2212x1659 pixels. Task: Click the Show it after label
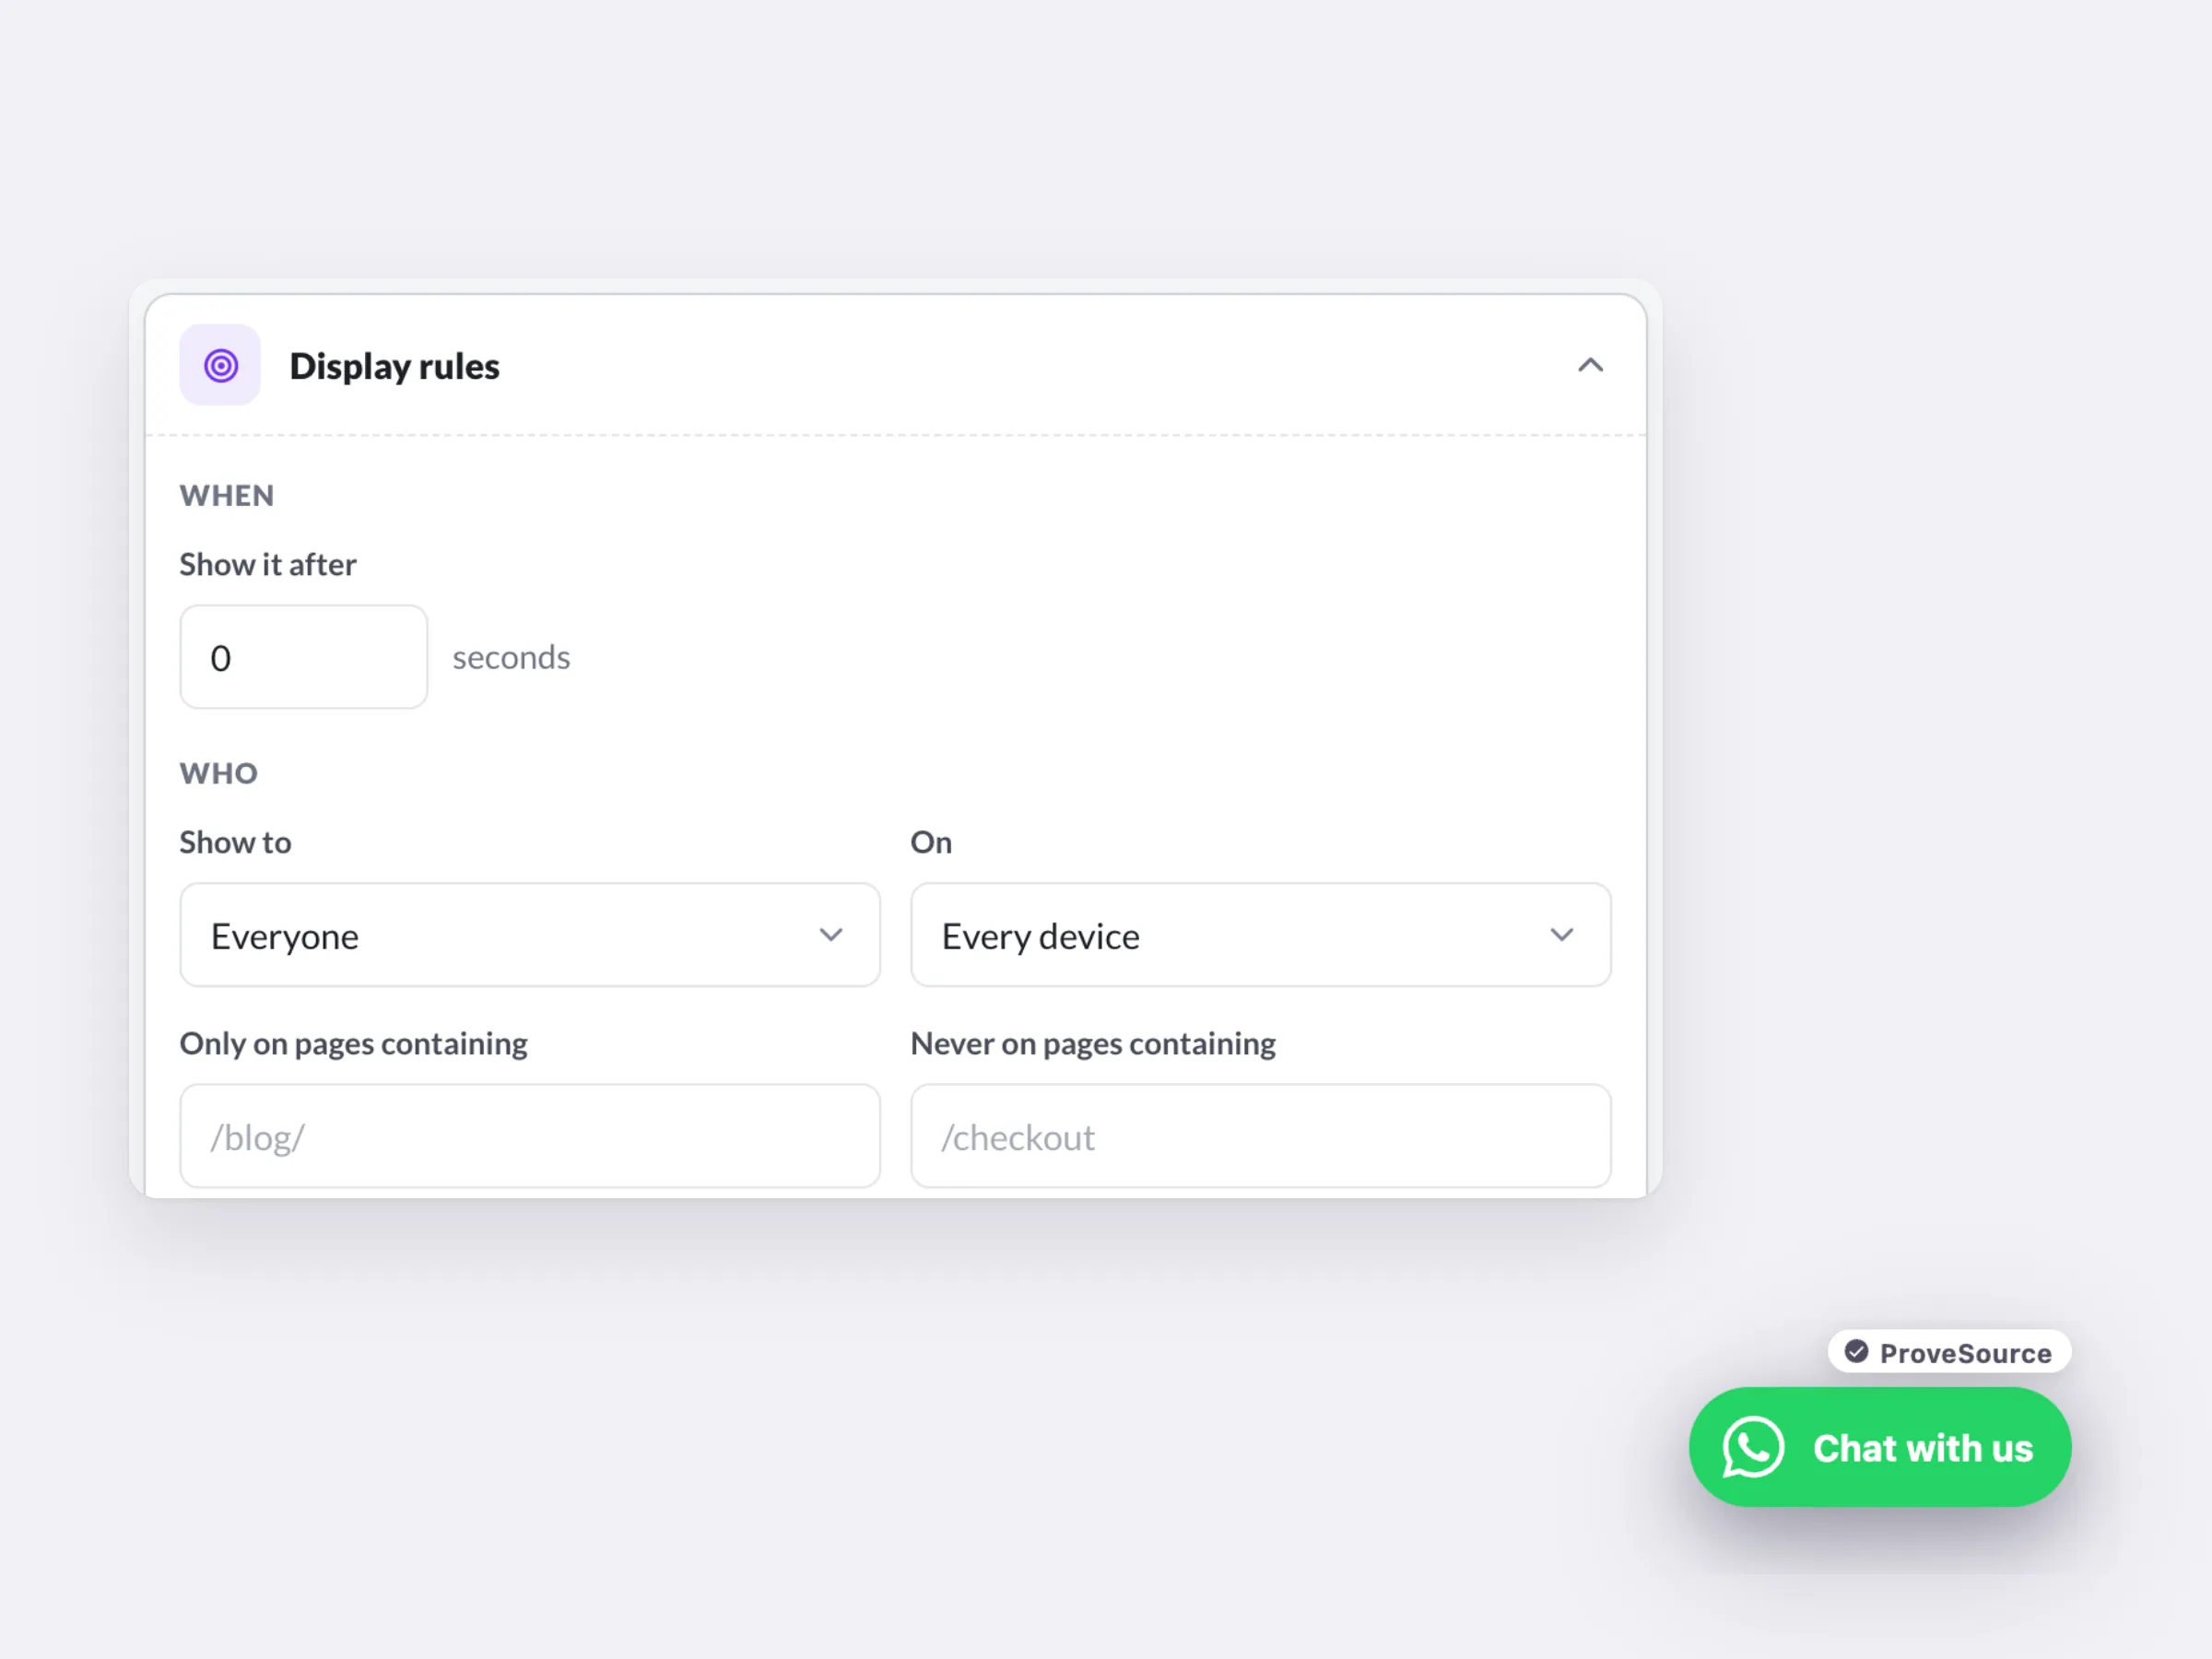[268, 565]
